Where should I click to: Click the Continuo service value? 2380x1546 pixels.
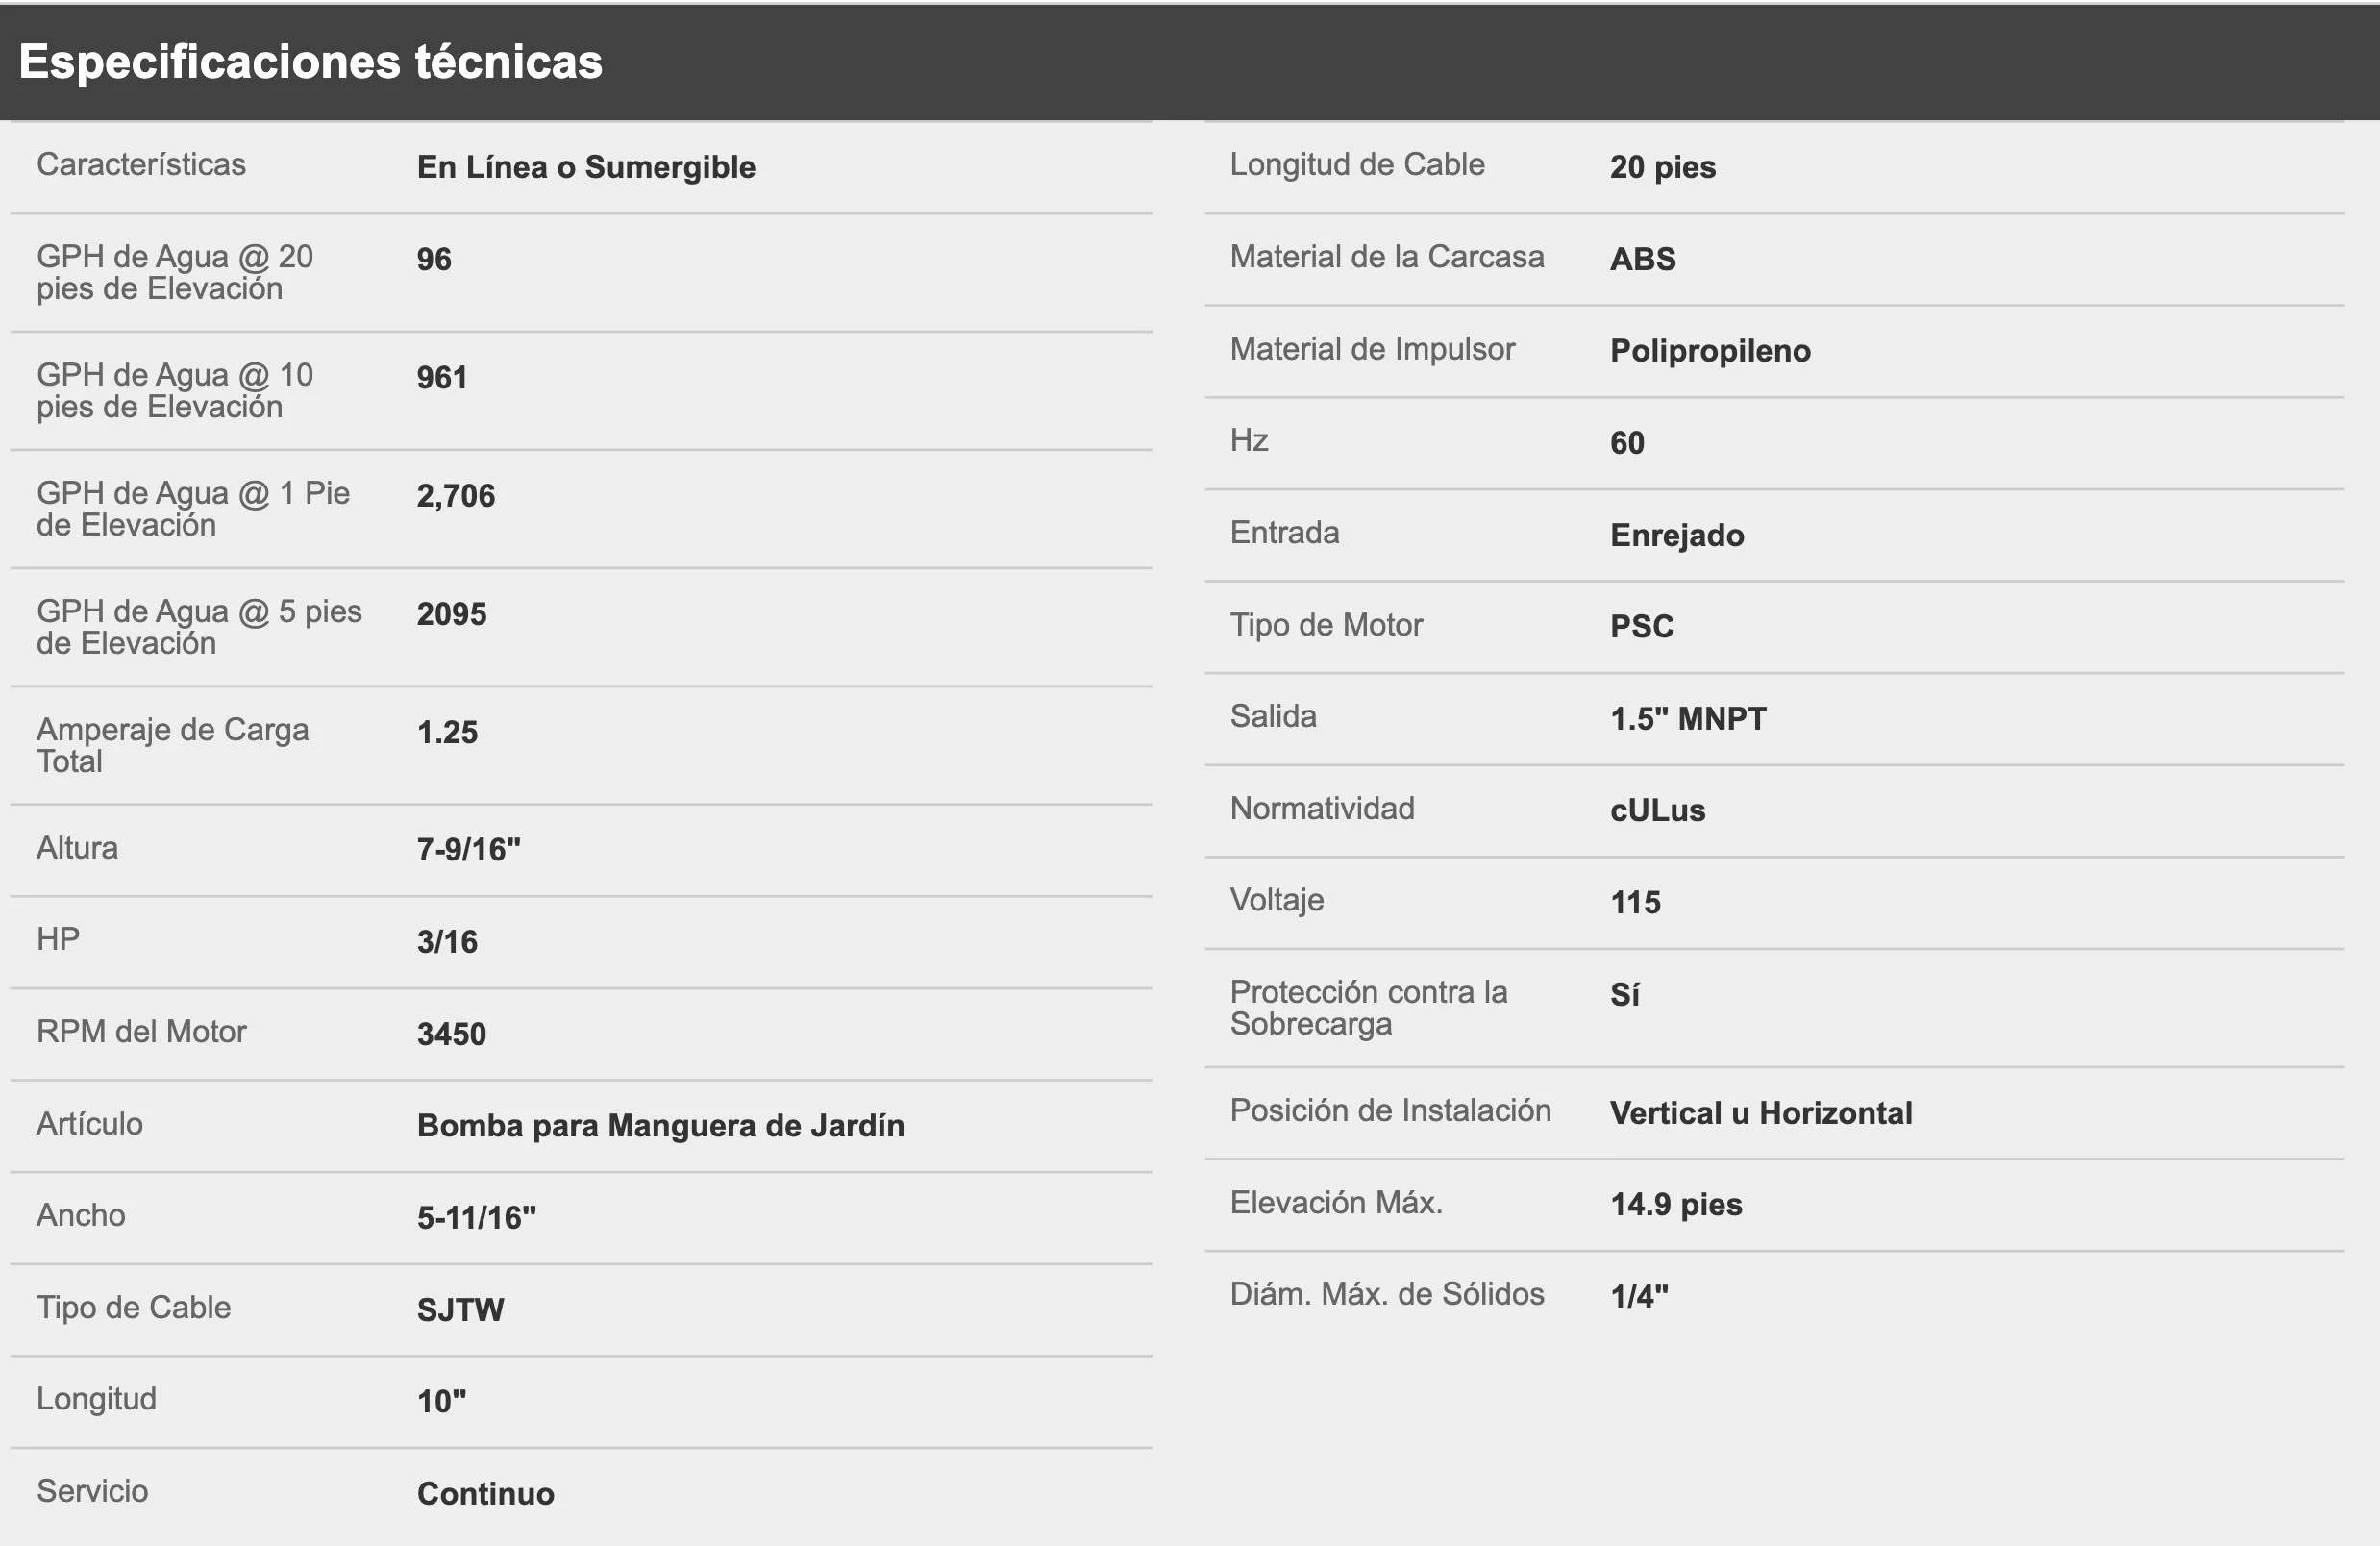[485, 1494]
